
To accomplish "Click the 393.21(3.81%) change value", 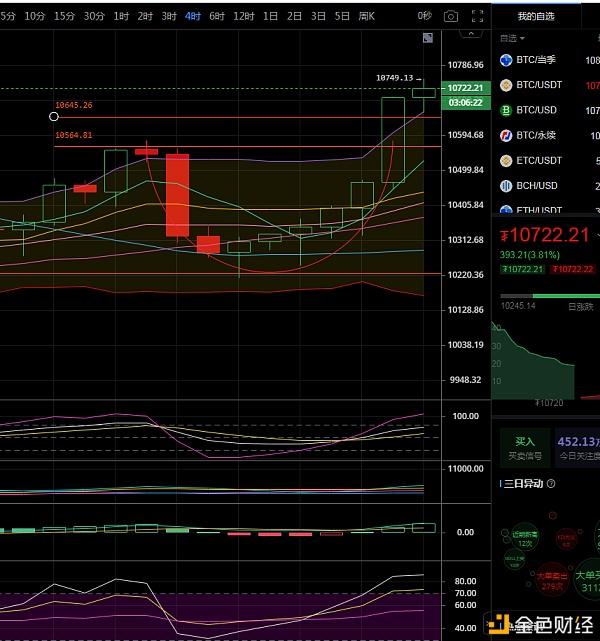I will [x=530, y=255].
